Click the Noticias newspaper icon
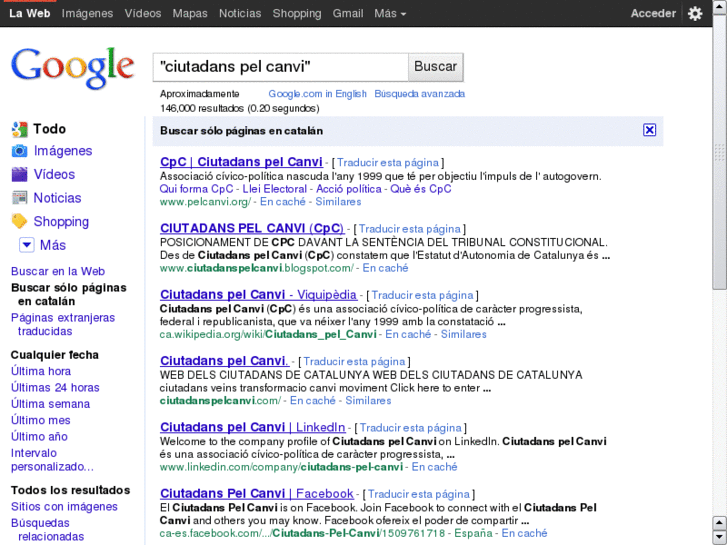Screen dimensions: 727x545 point(19,198)
